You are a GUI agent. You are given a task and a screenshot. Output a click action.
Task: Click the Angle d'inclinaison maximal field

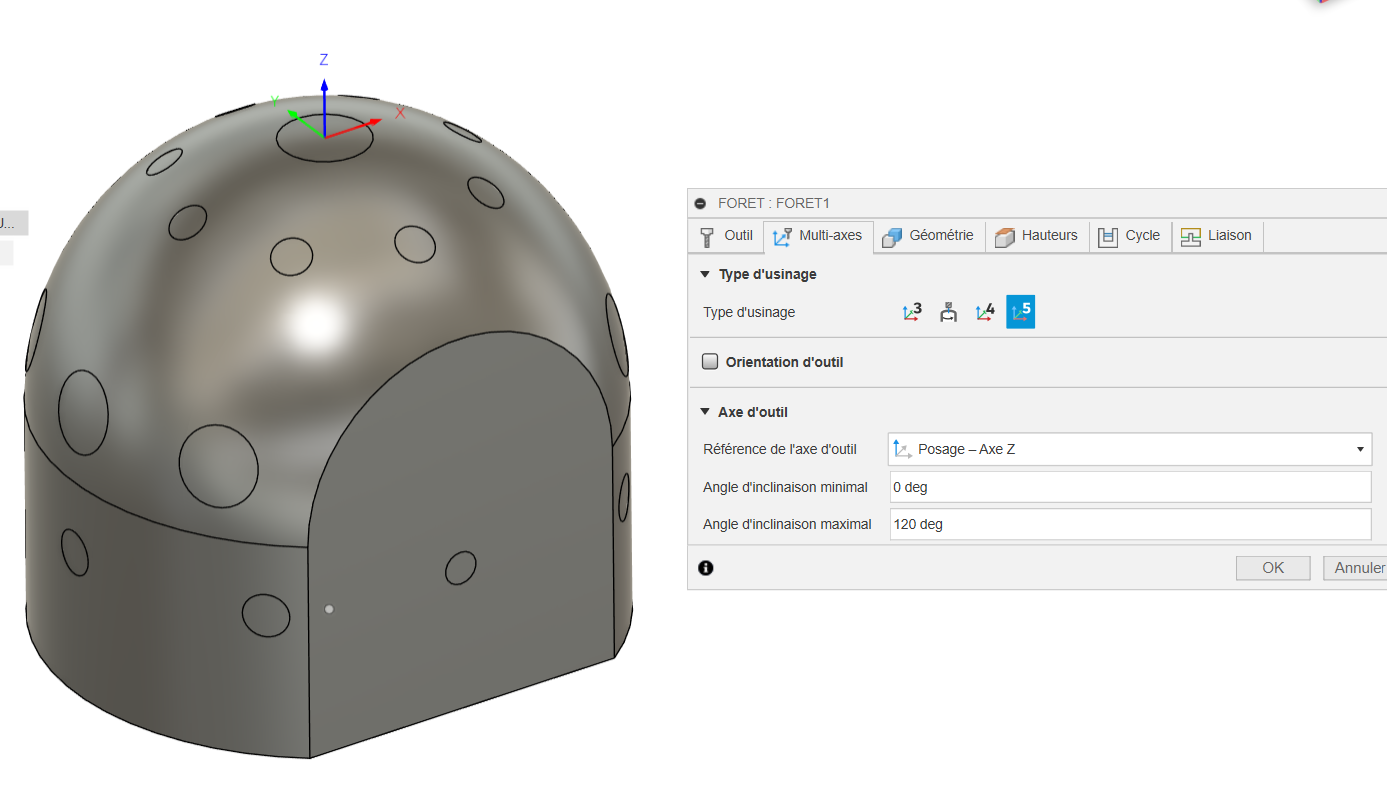pos(1129,524)
